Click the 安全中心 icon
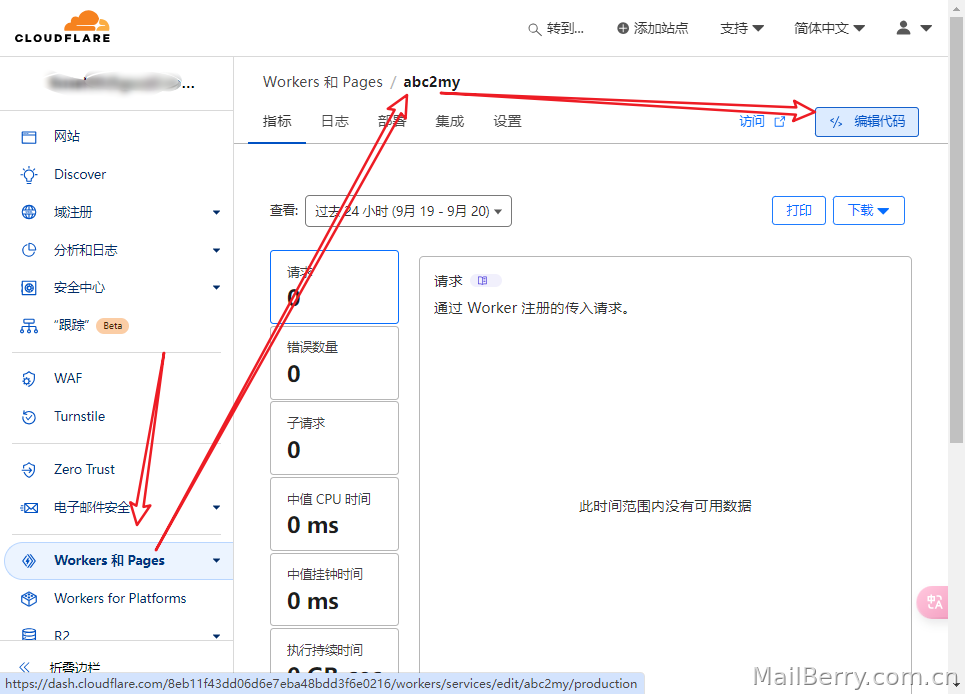965x694 pixels. pos(29,288)
